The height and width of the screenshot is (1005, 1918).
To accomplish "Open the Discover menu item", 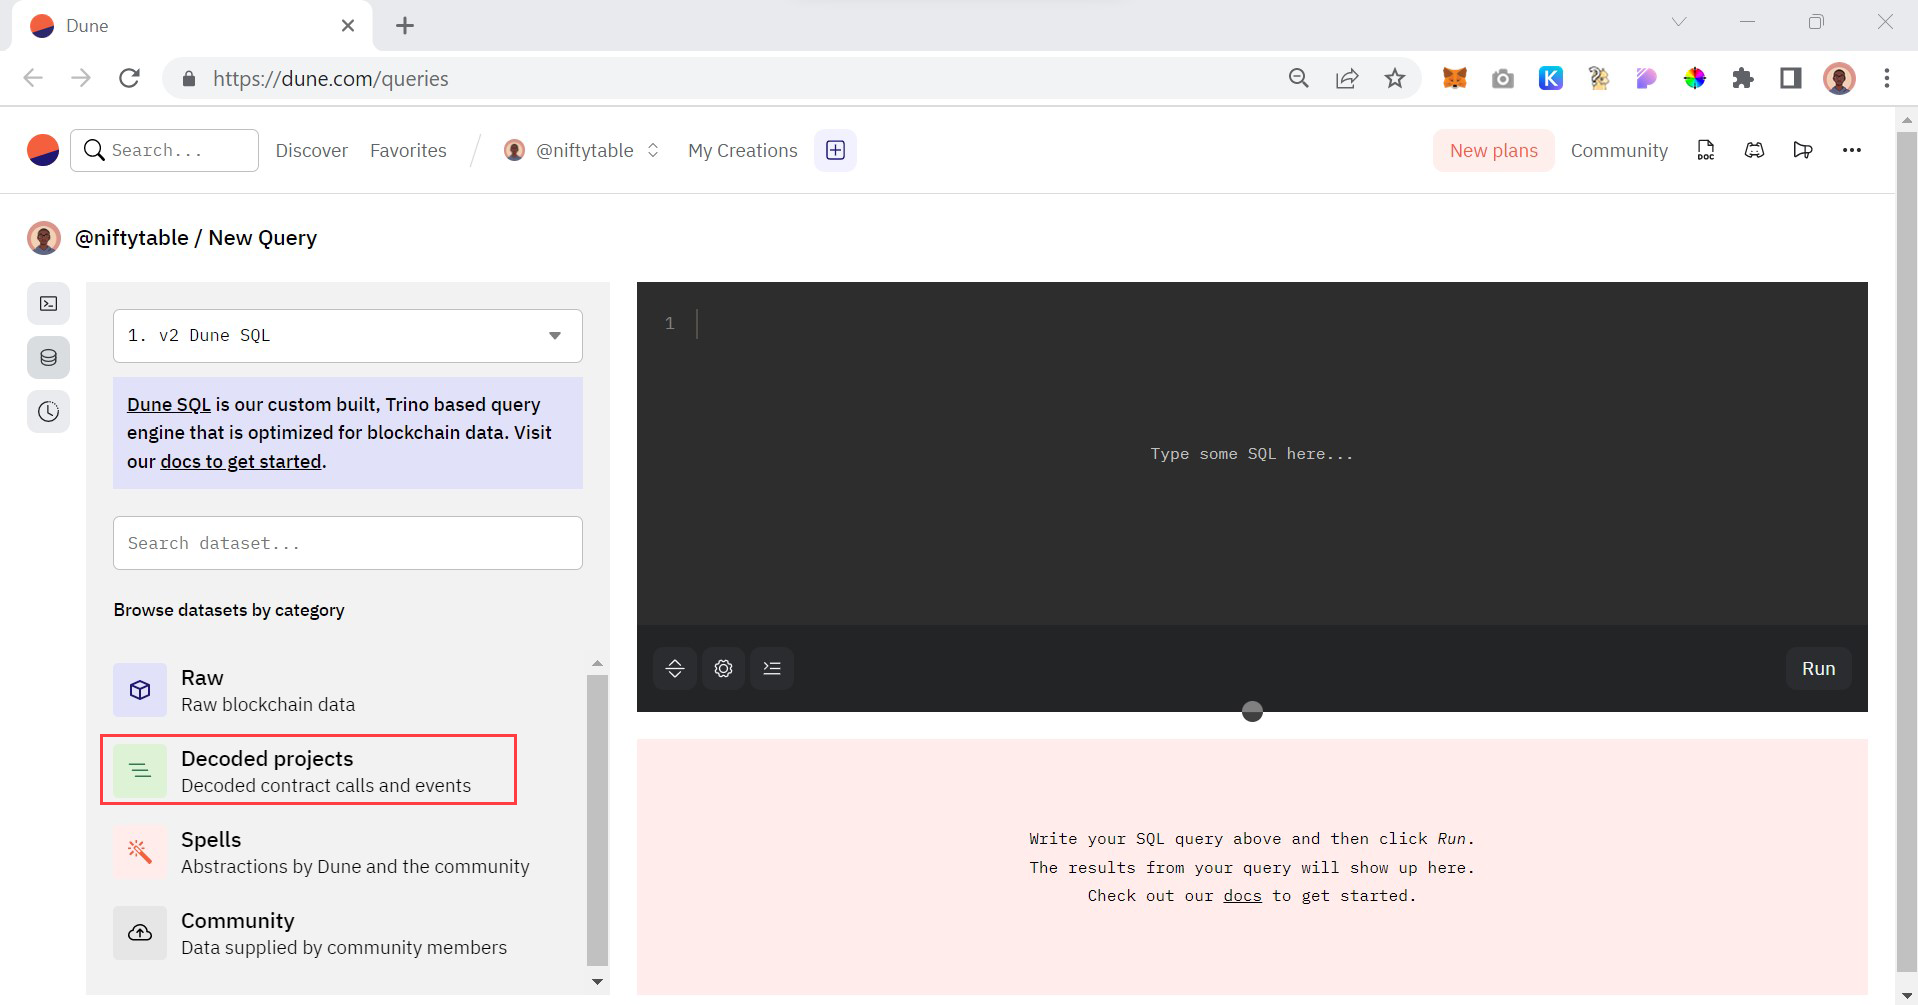I will (x=312, y=150).
